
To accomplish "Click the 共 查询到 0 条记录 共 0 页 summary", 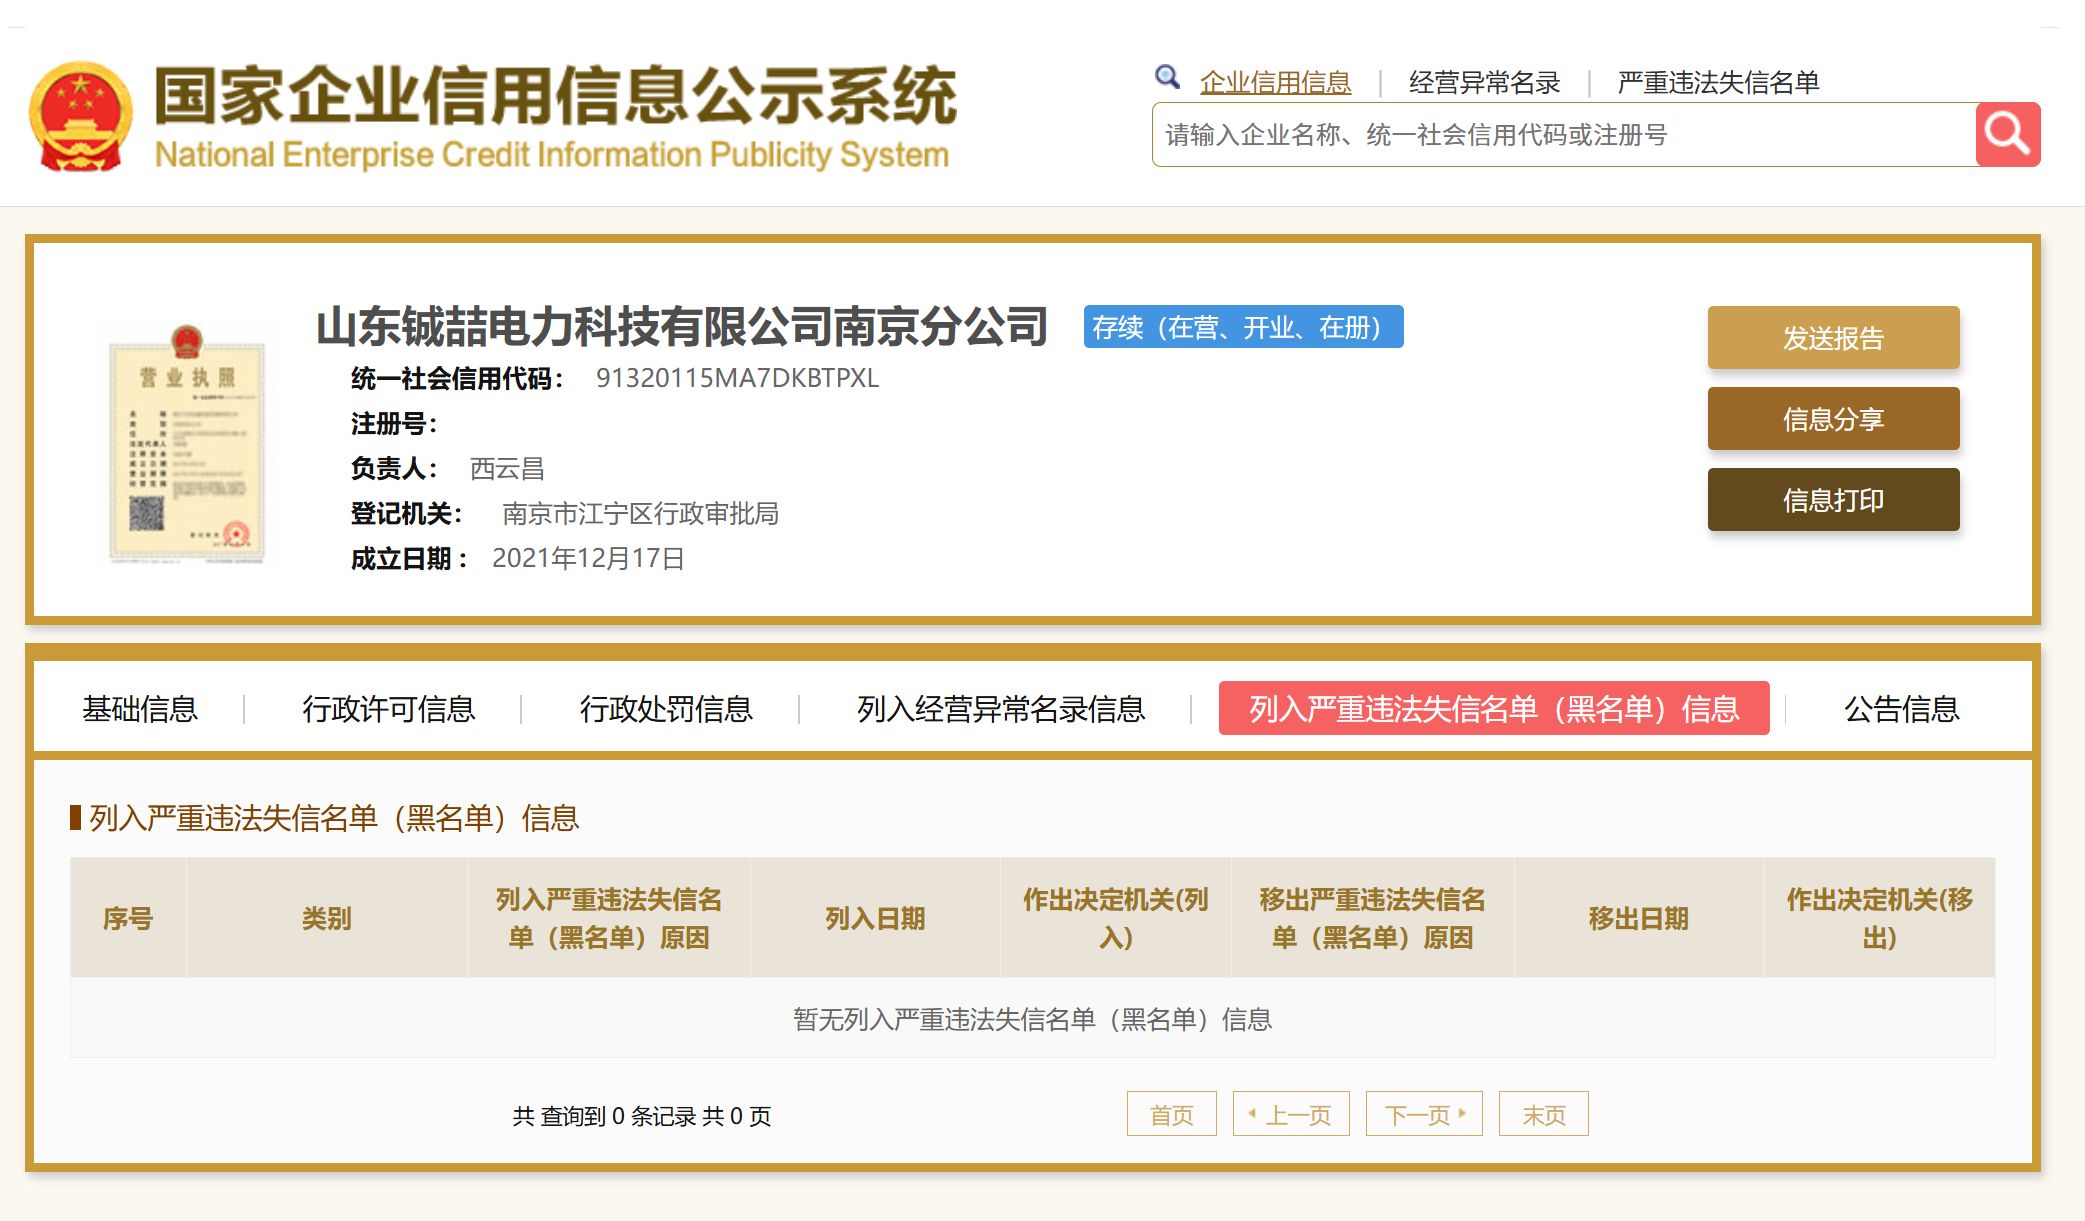I will tap(642, 1116).
